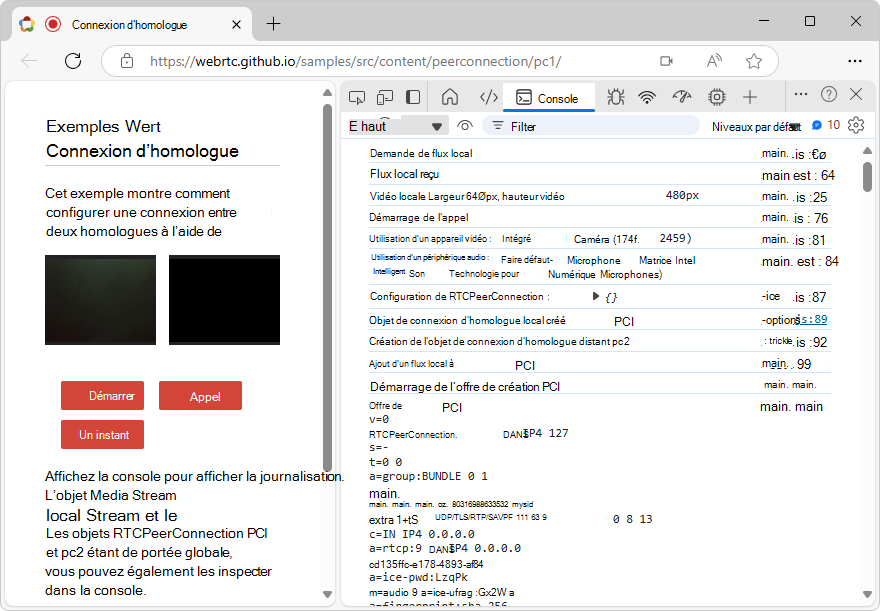Open source link 'main. est : 84'
Viewport: 880px width, 611px height.
[800, 261]
